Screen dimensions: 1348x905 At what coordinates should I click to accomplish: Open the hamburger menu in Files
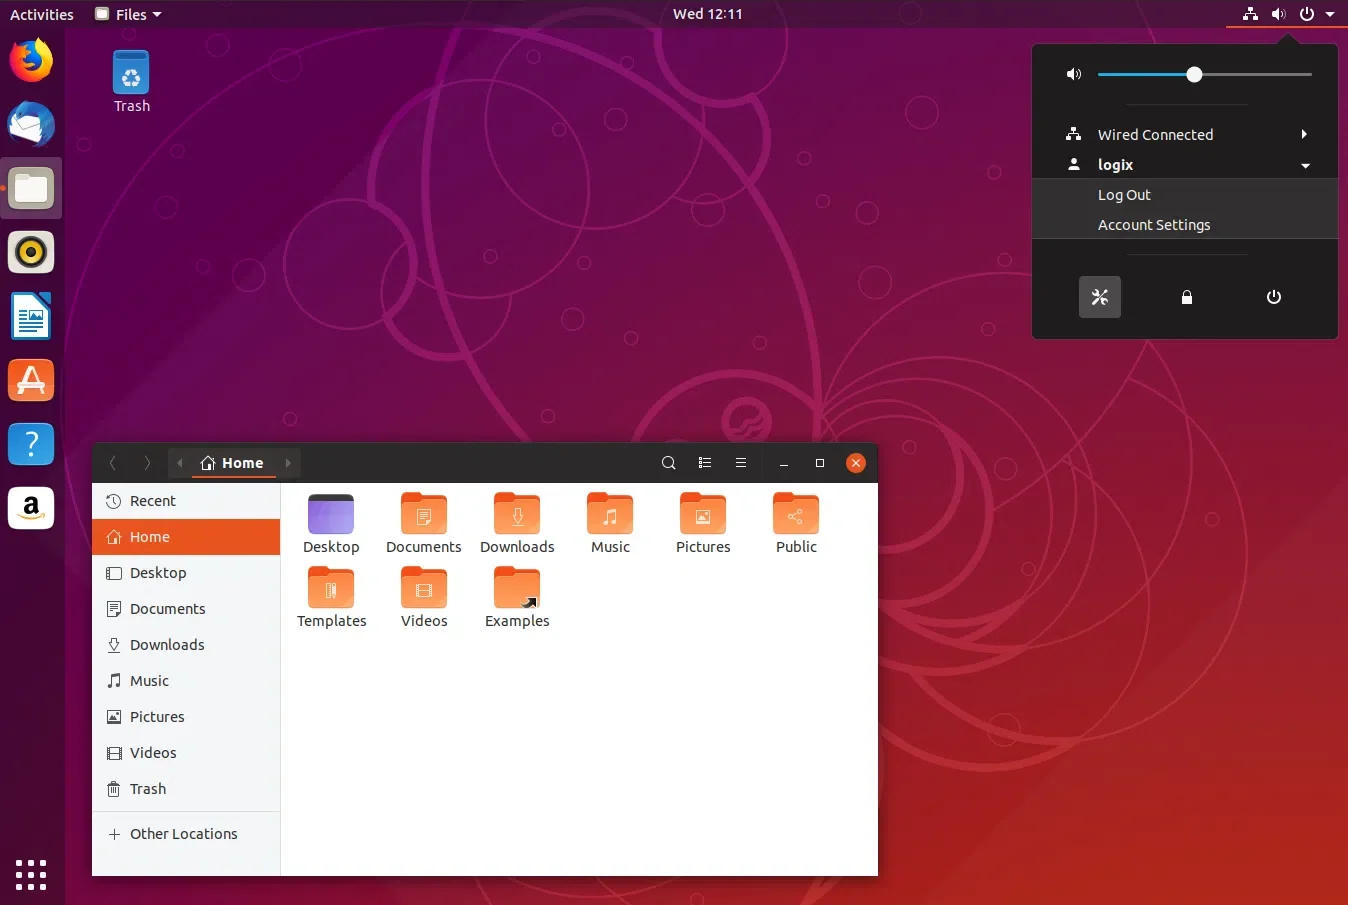pos(741,463)
